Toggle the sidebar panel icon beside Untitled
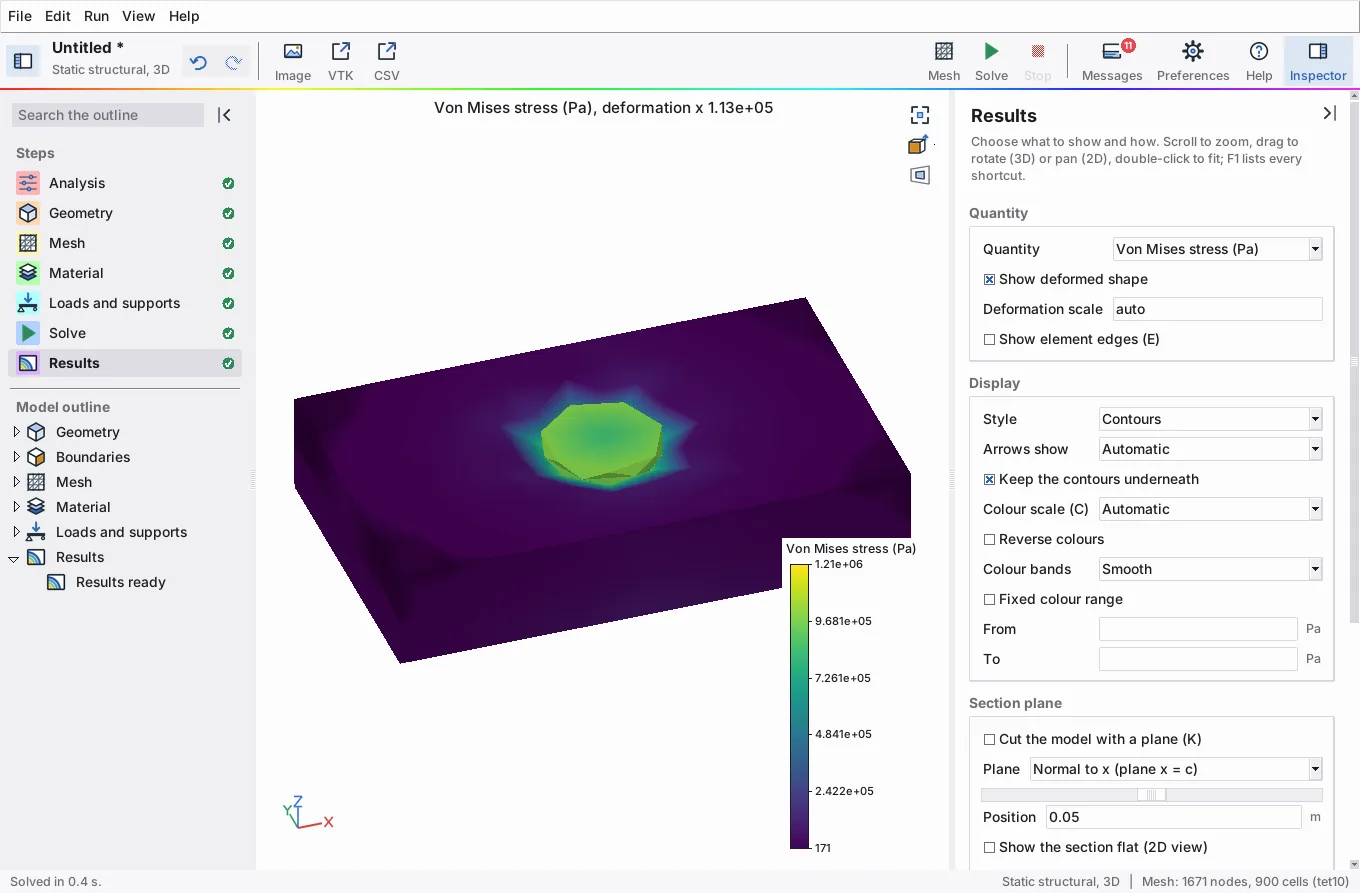 coord(23,61)
